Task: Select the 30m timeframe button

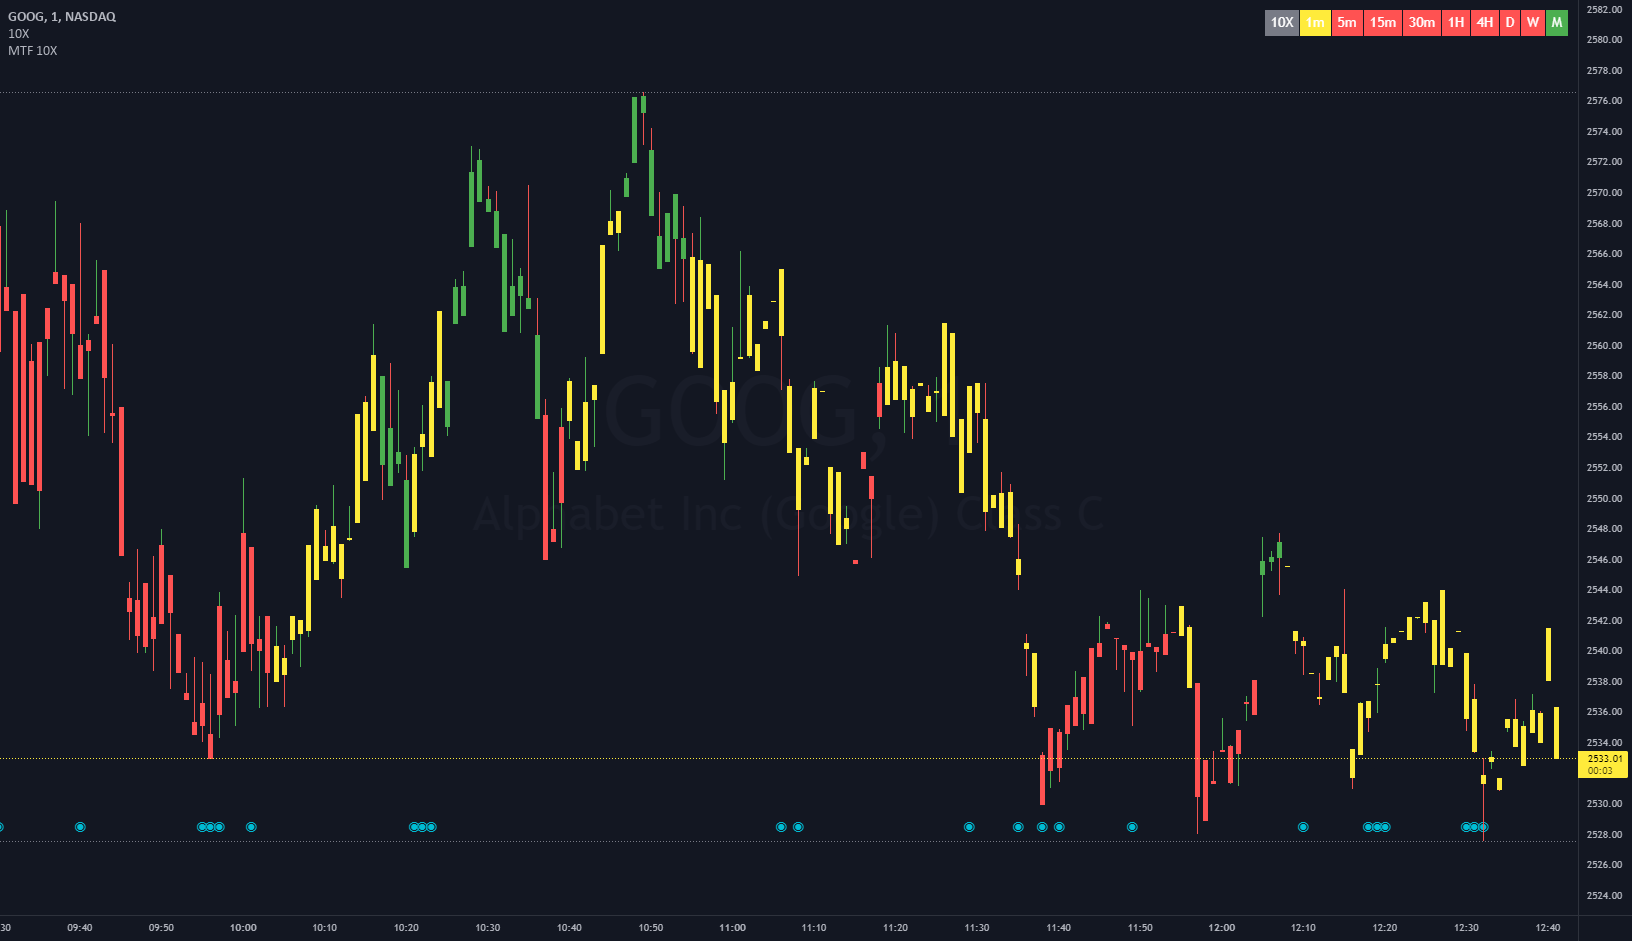Action: coord(1421,22)
